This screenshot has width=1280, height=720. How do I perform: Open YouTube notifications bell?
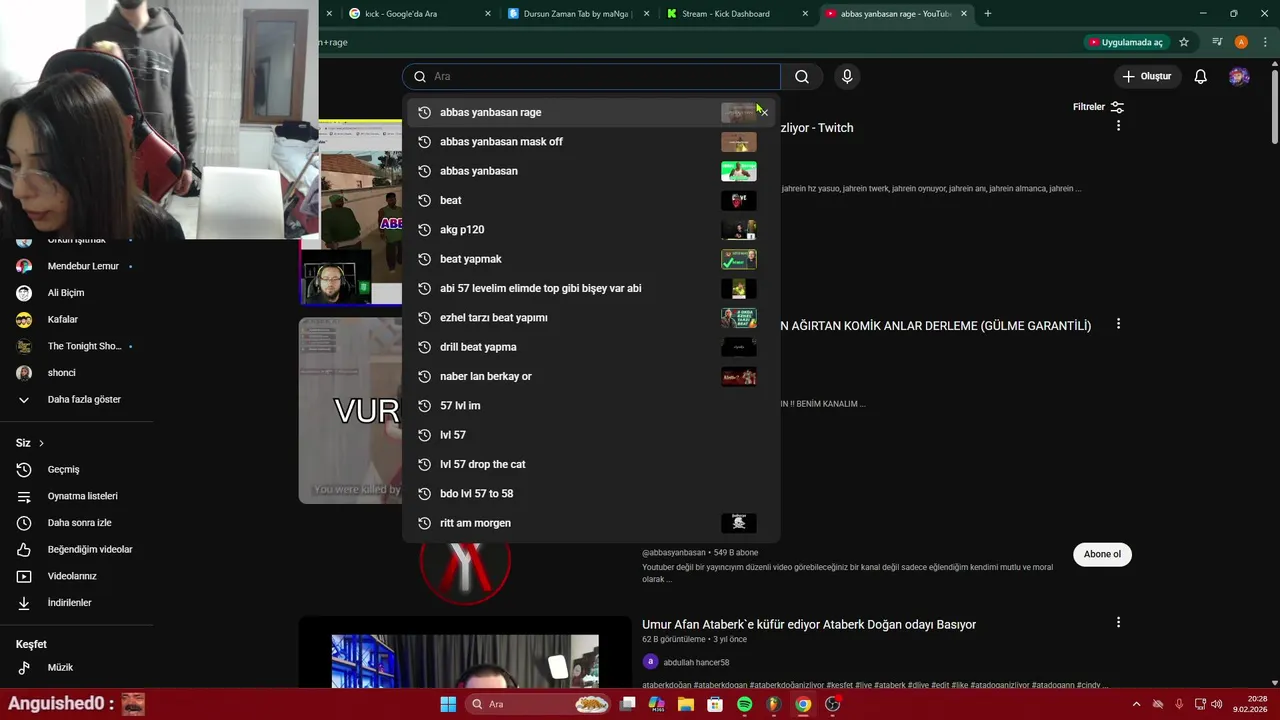(x=1200, y=77)
